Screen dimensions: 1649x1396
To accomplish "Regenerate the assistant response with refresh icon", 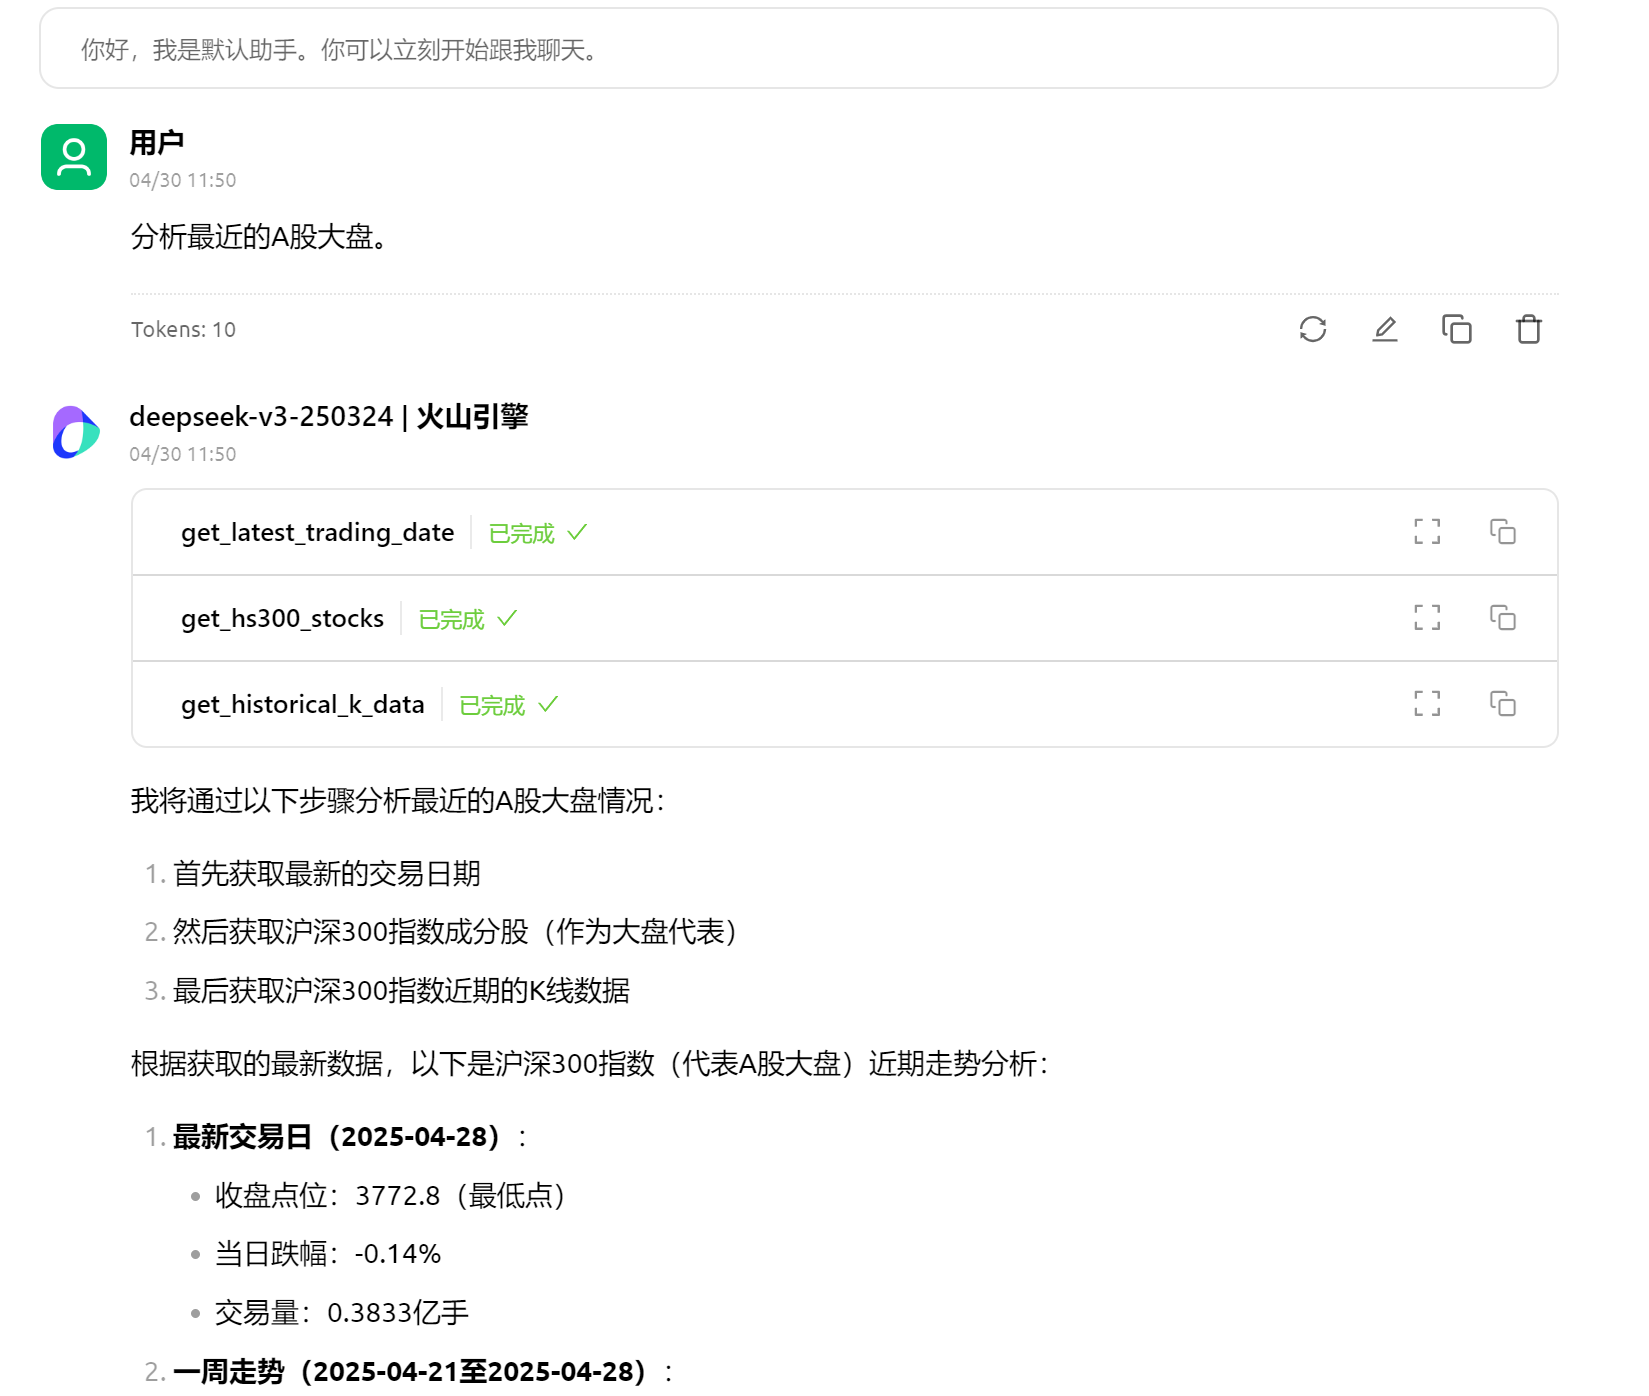I will 1313,329.
